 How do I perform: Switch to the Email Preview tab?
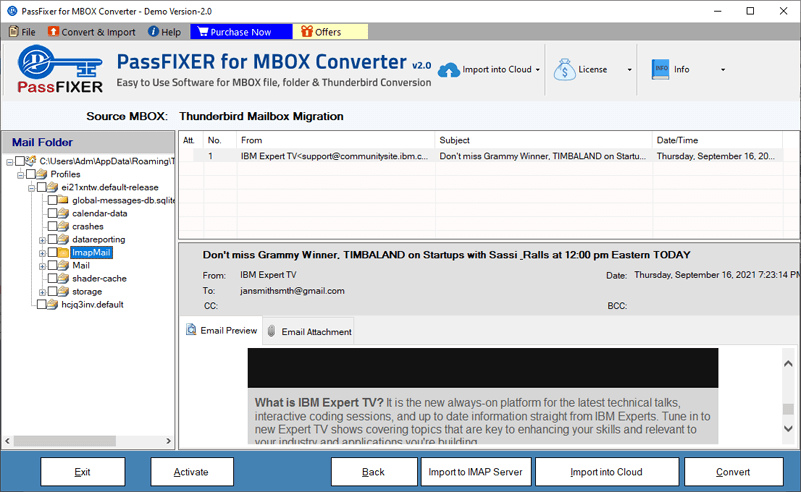222,331
